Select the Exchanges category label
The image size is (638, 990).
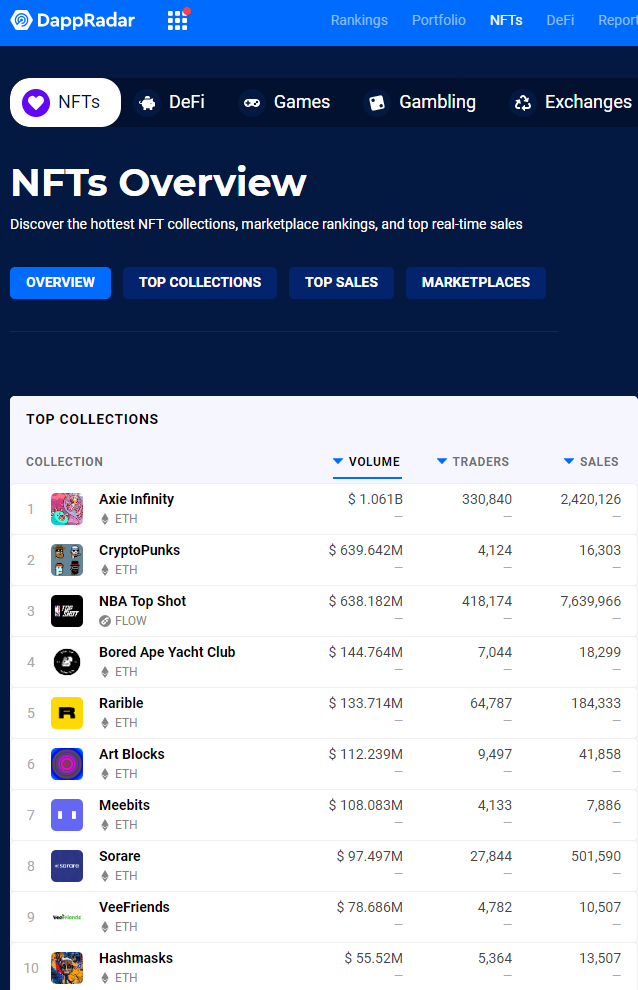pyautogui.click(x=588, y=102)
